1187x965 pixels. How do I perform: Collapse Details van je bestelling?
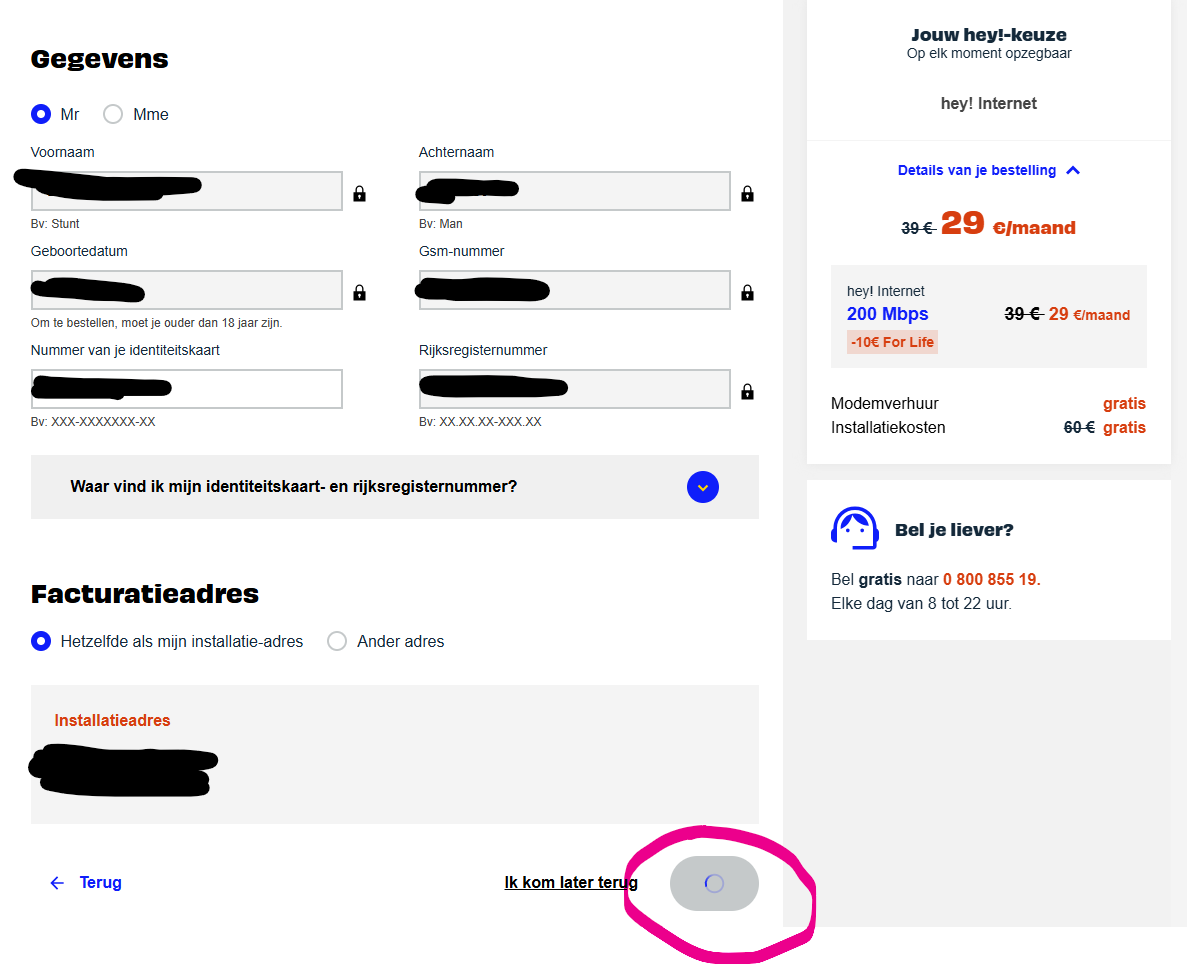(x=988, y=170)
